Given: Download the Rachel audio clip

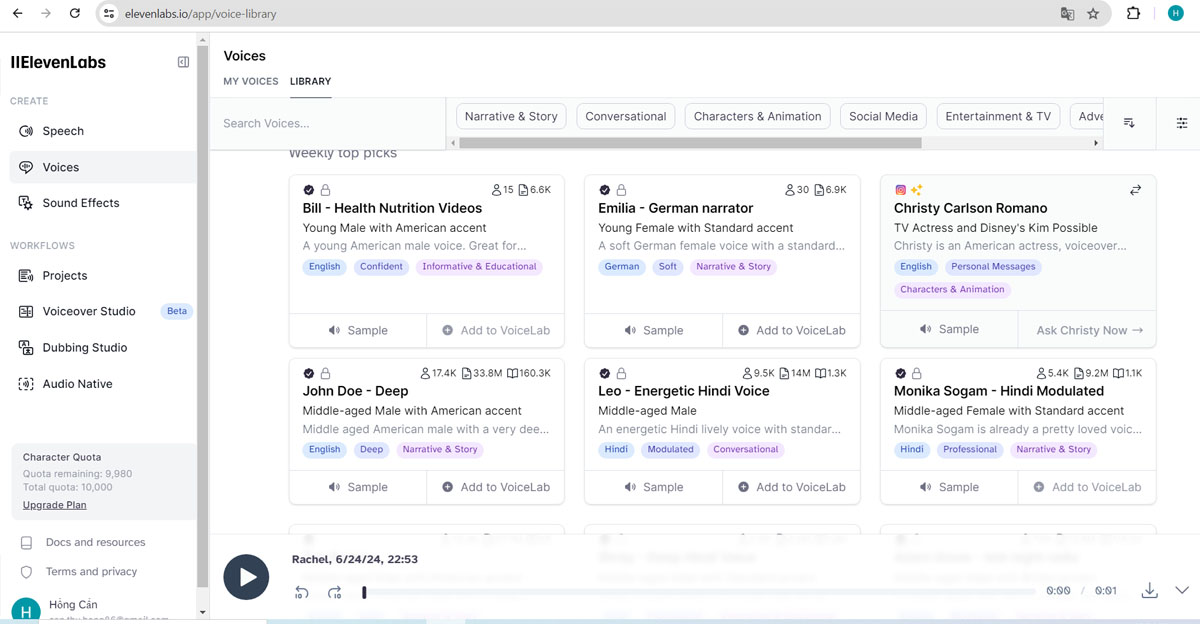Looking at the screenshot, I should pyautogui.click(x=1149, y=590).
